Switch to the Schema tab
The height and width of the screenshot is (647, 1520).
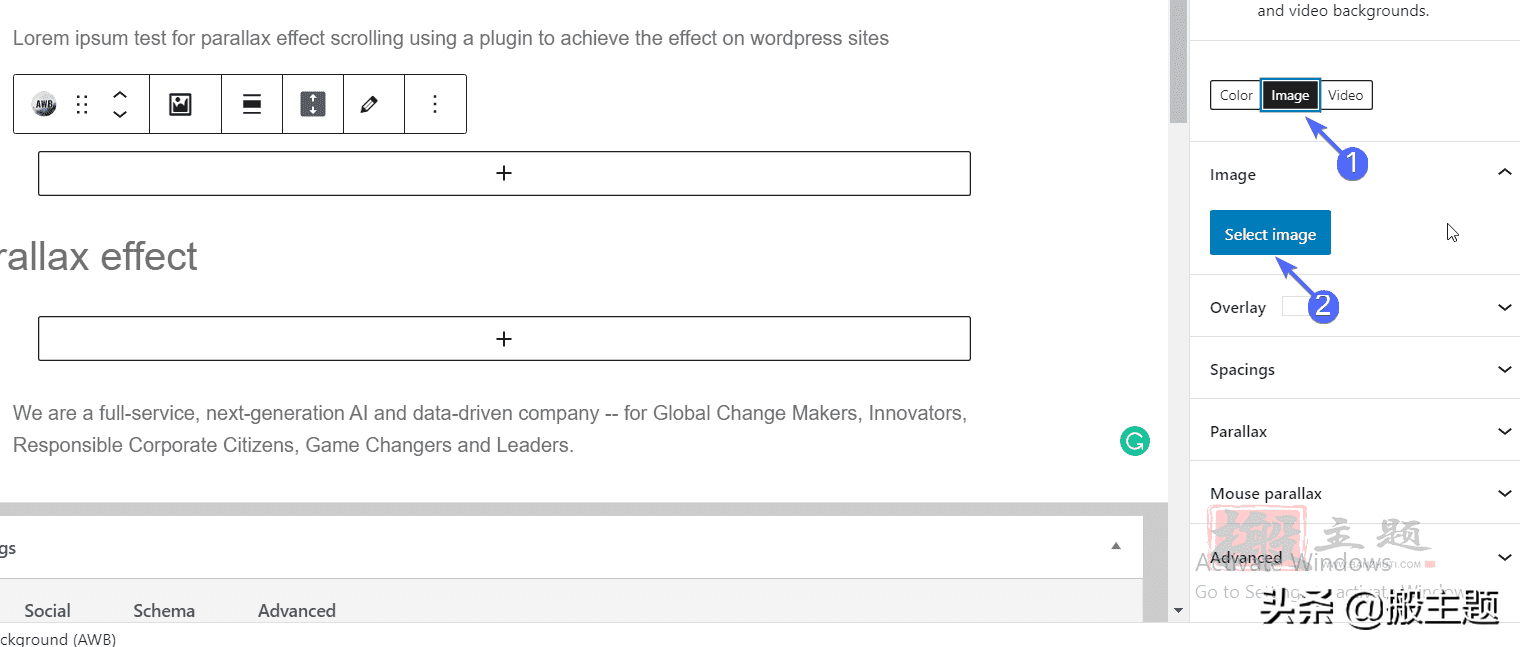click(164, 610)
